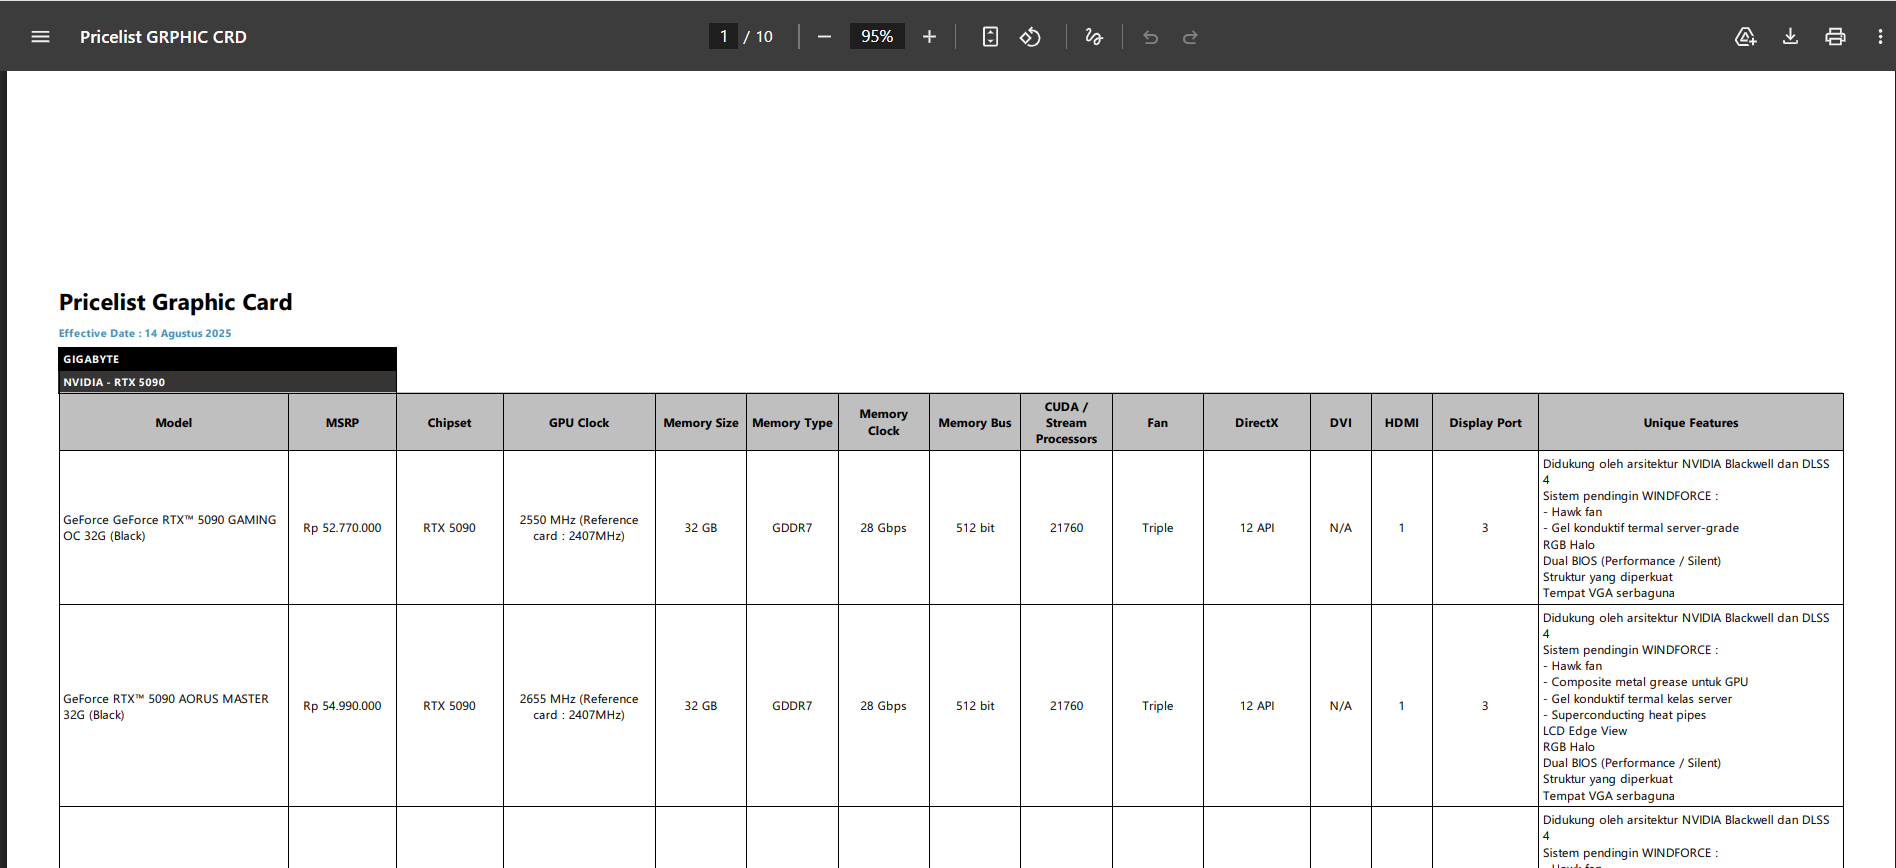
Task: Select the draw annotation tool
Action: click(x=1094, y=37)
